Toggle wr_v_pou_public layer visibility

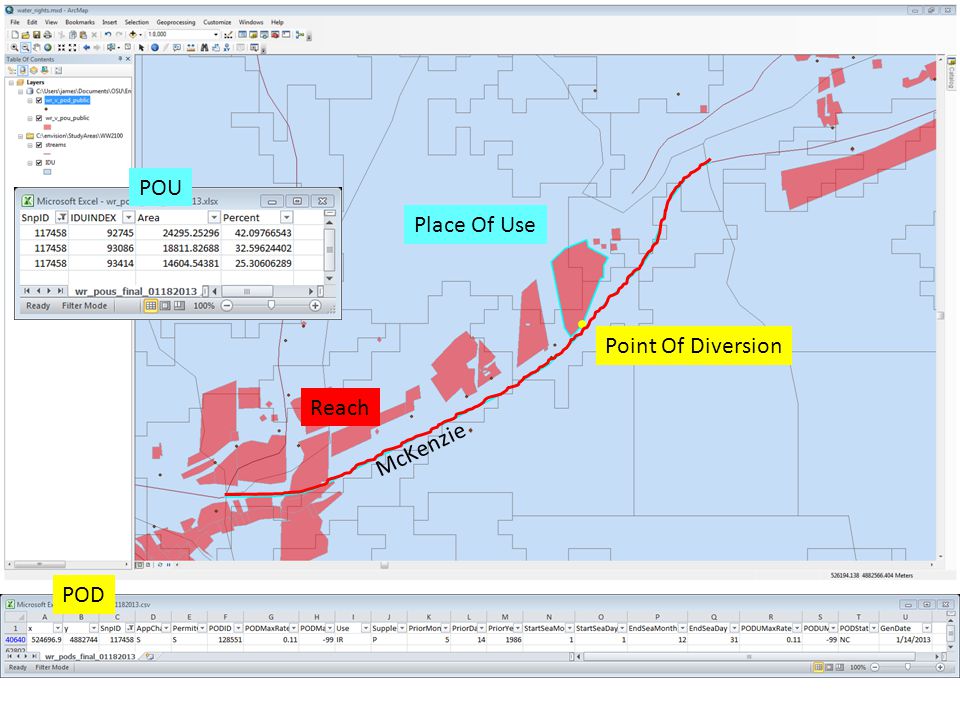[39, 118]
